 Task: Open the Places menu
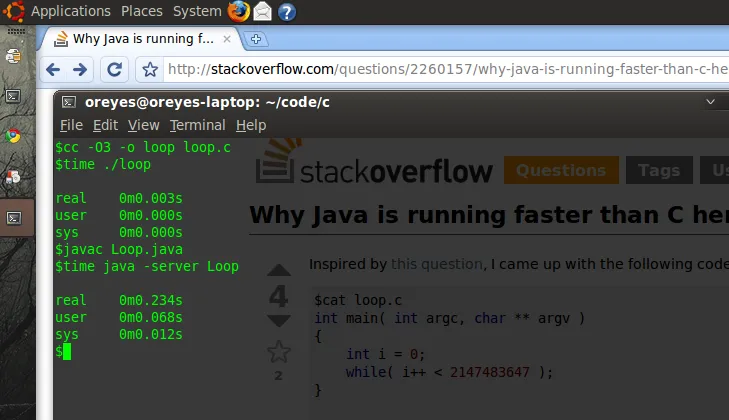click(x=142, y=11)
